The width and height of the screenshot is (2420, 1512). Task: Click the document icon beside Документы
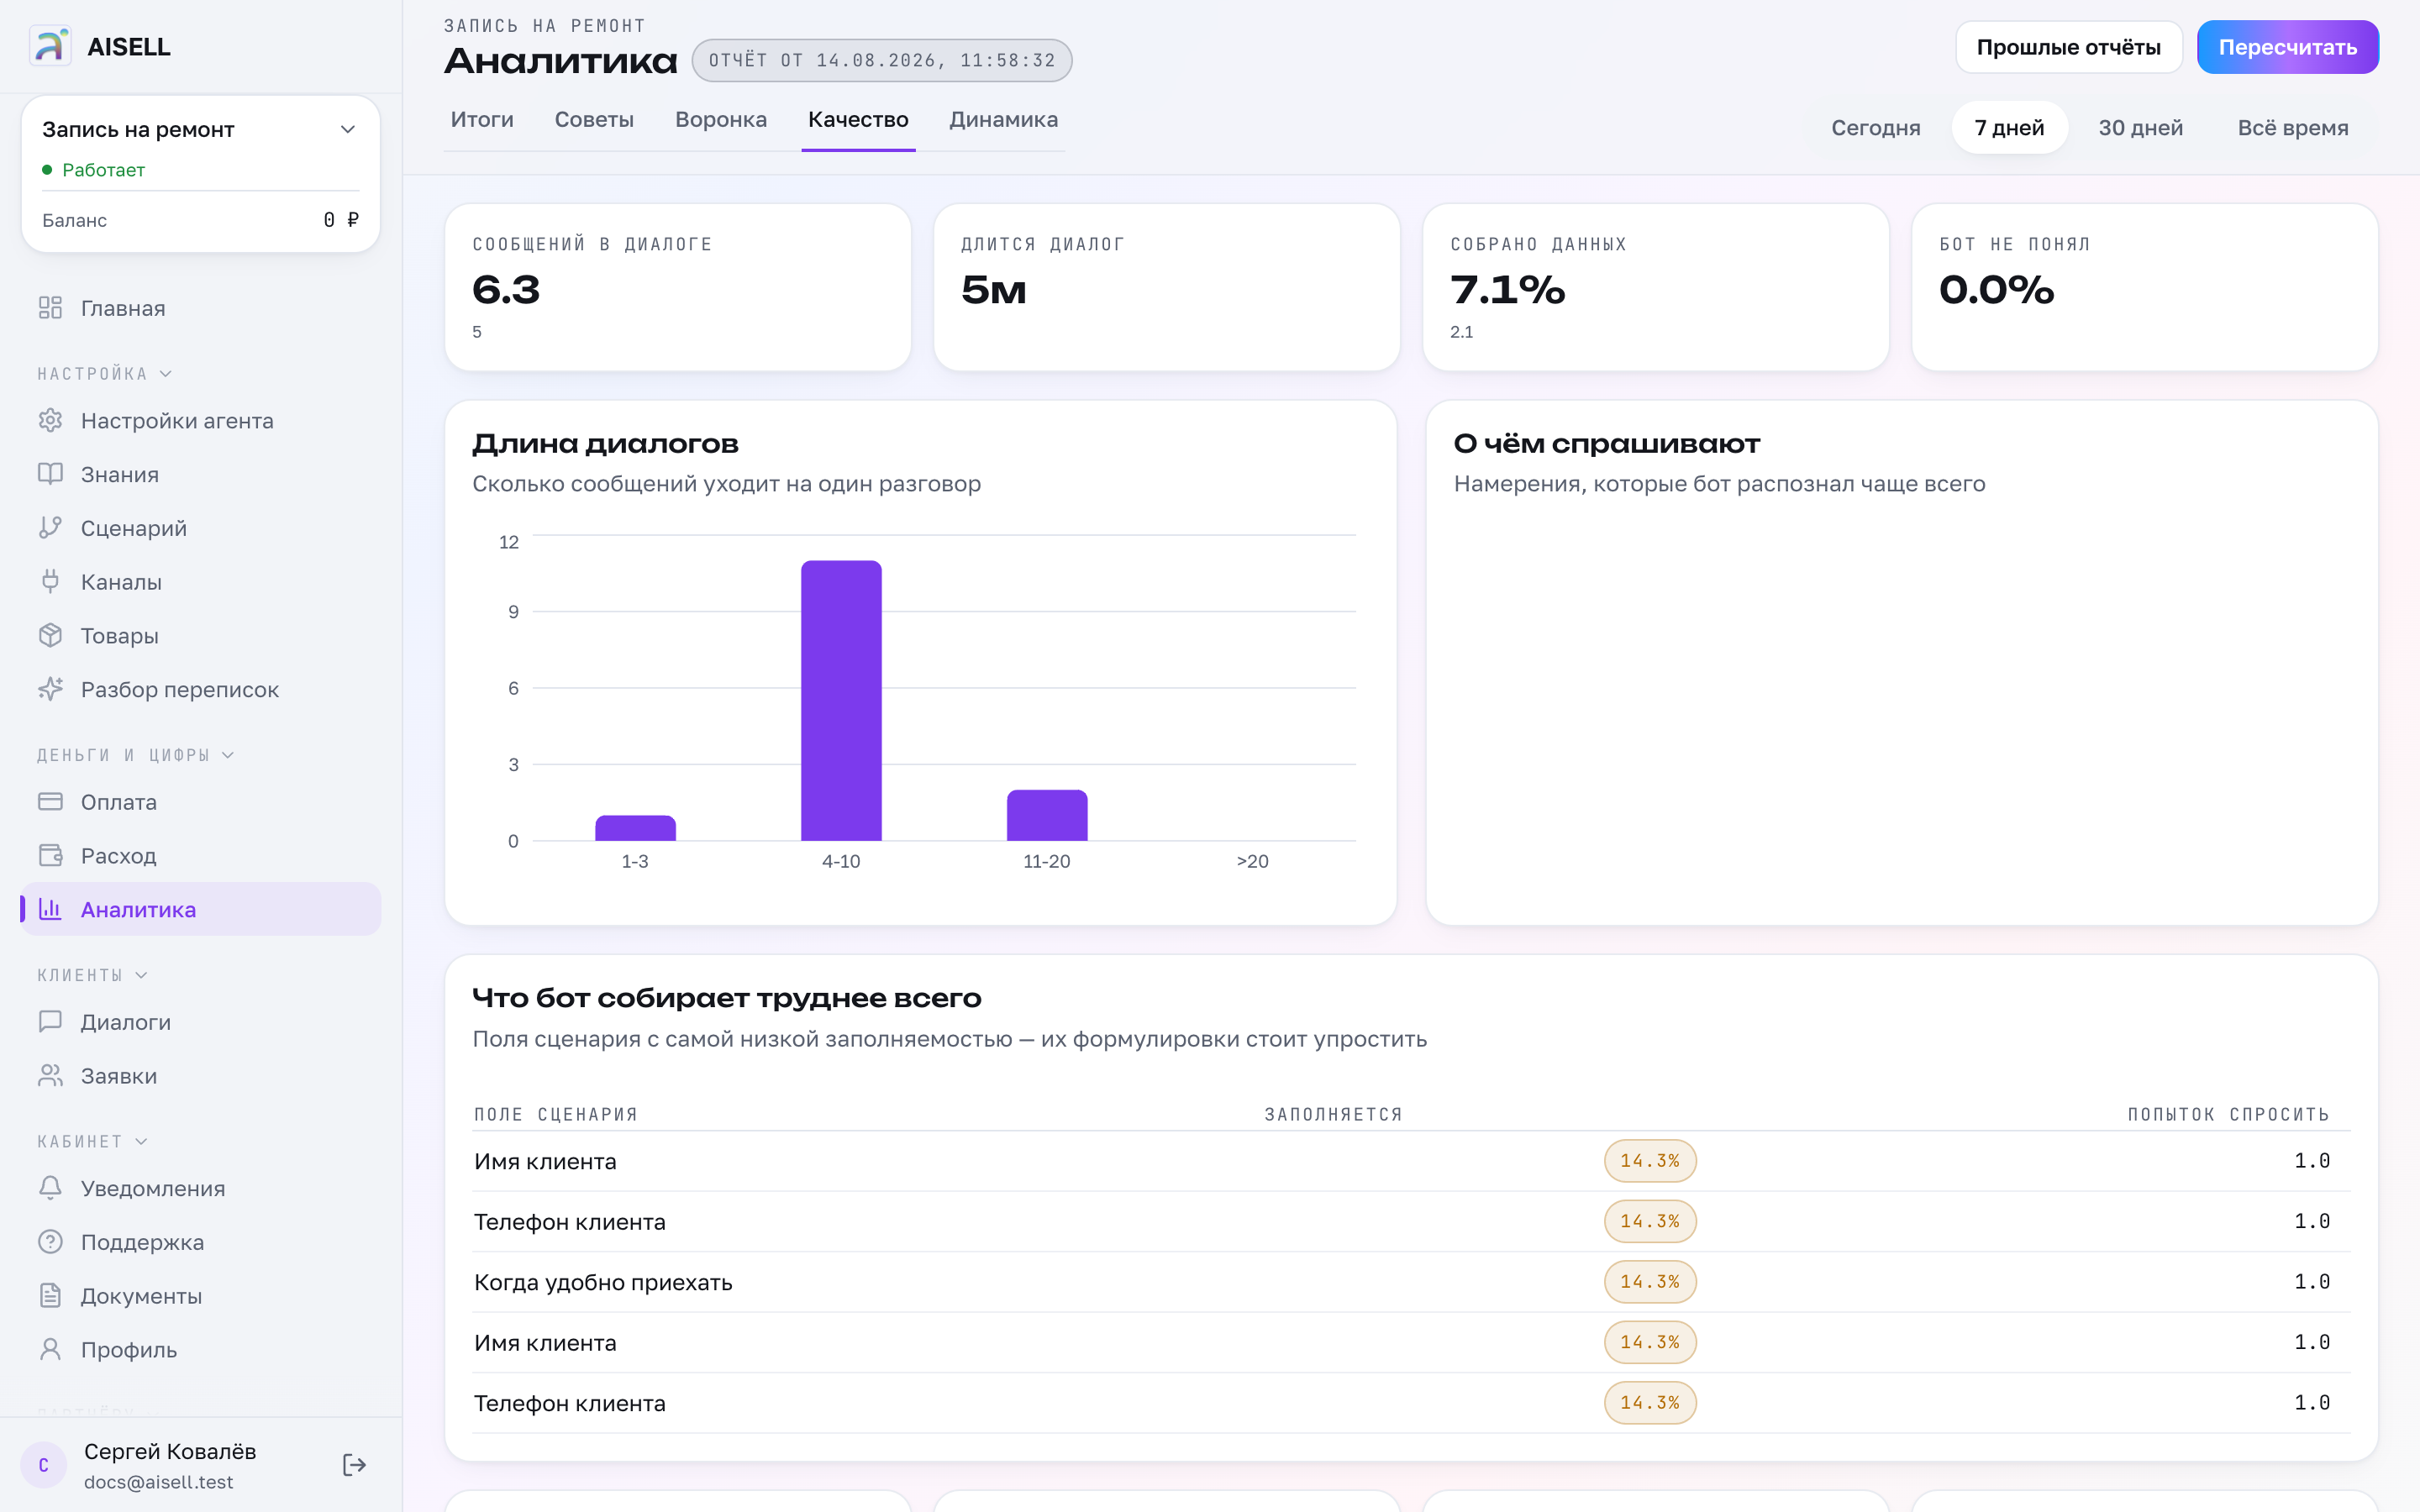tap(50, 1296)
